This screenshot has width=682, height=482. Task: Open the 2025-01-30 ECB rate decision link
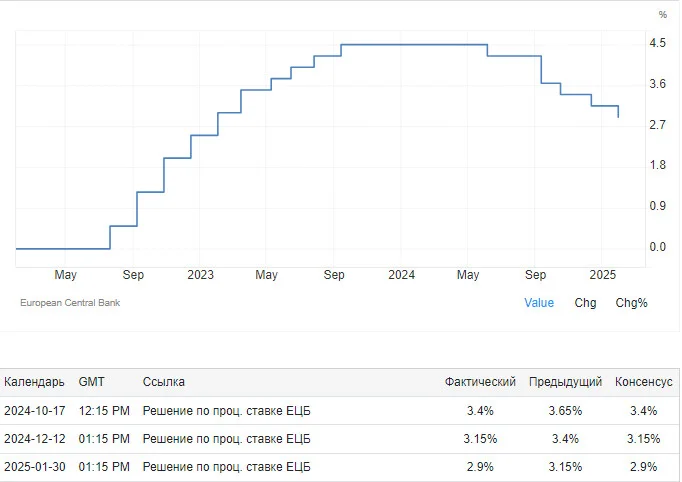tap(226, 467)
